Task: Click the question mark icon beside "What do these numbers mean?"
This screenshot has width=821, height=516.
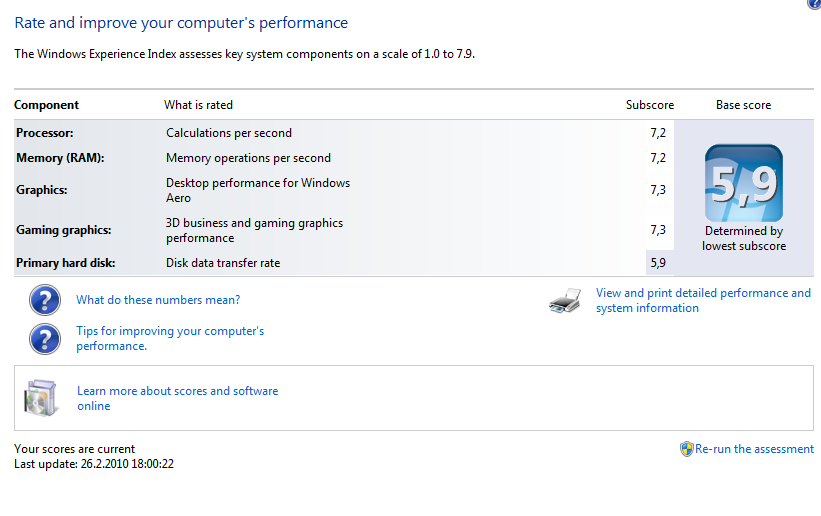Action: pyautogui.click(x=45, y=300)
